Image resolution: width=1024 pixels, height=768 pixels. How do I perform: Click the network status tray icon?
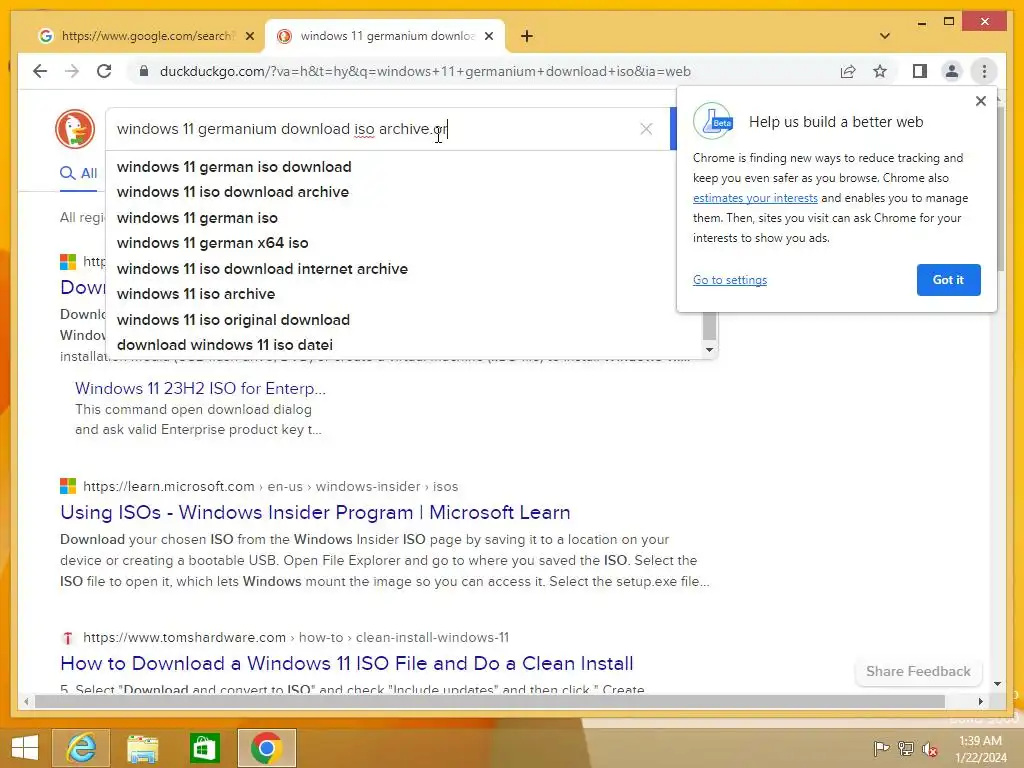coord(906,748)
